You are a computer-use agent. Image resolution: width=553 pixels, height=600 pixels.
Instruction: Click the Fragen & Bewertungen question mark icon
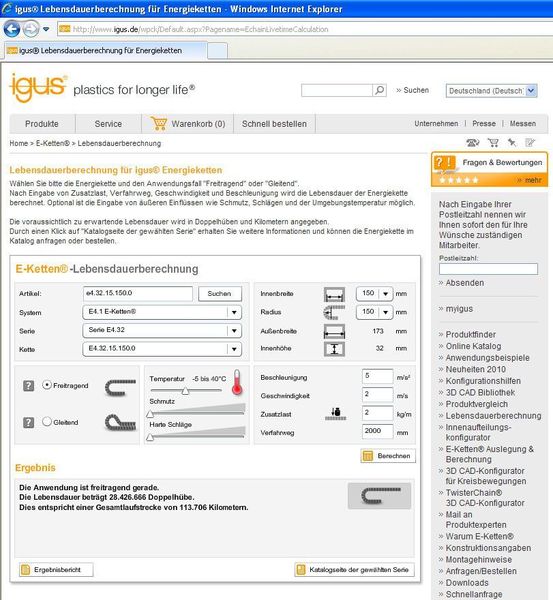444,163
